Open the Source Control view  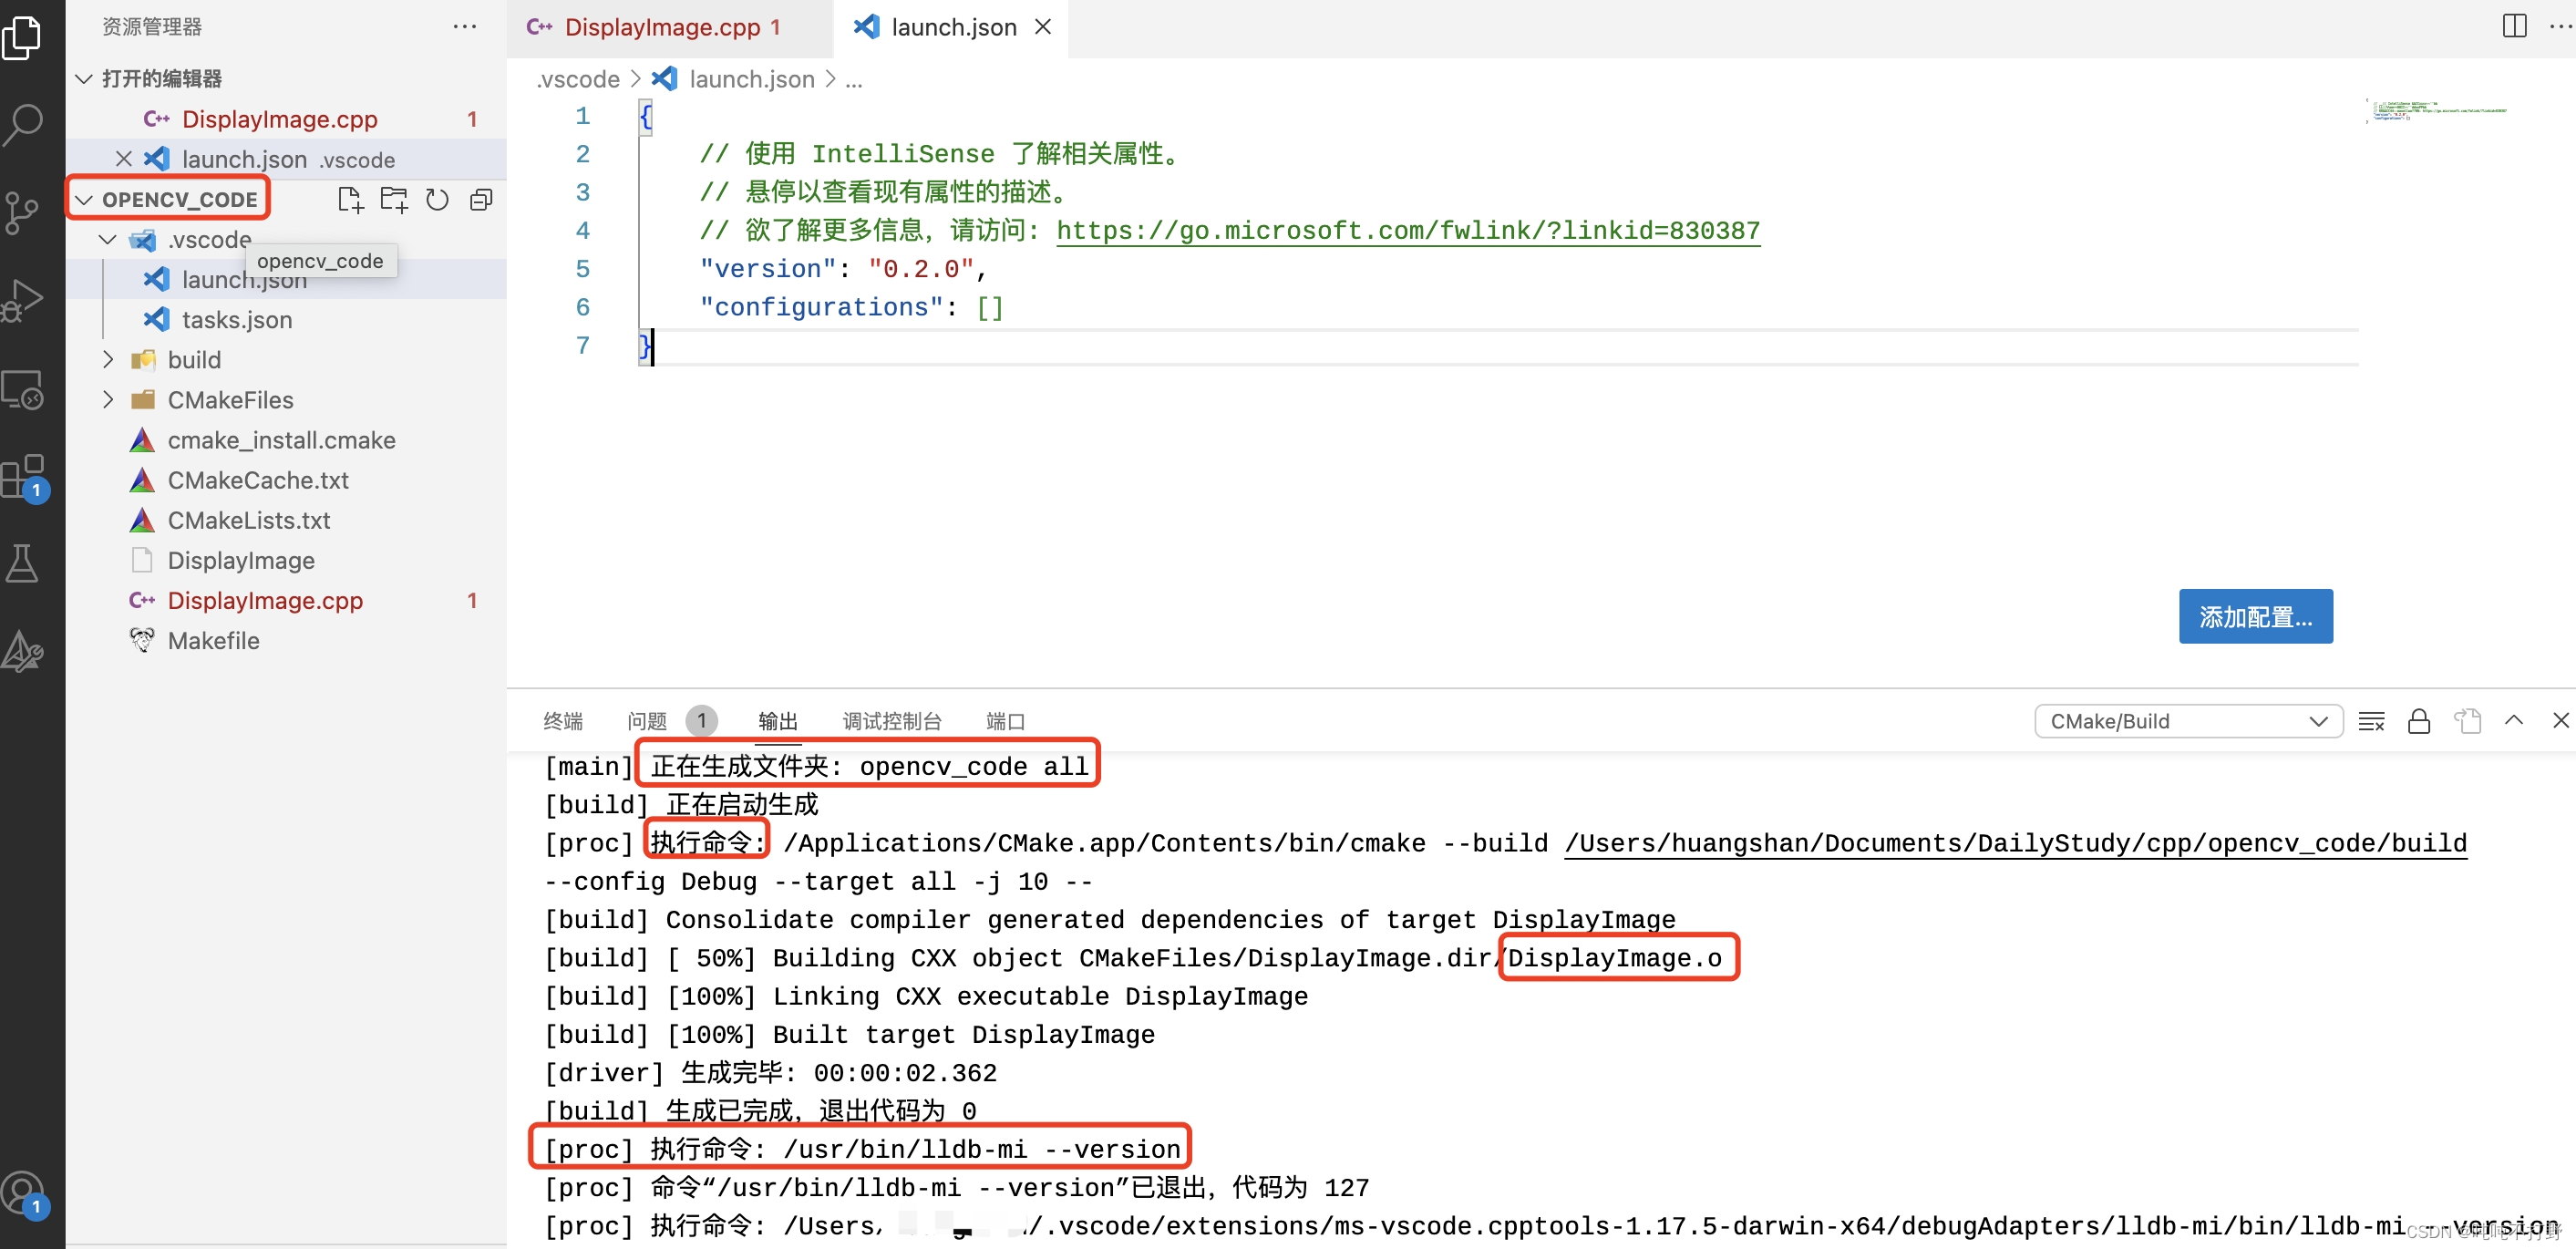tap(22, 212)
